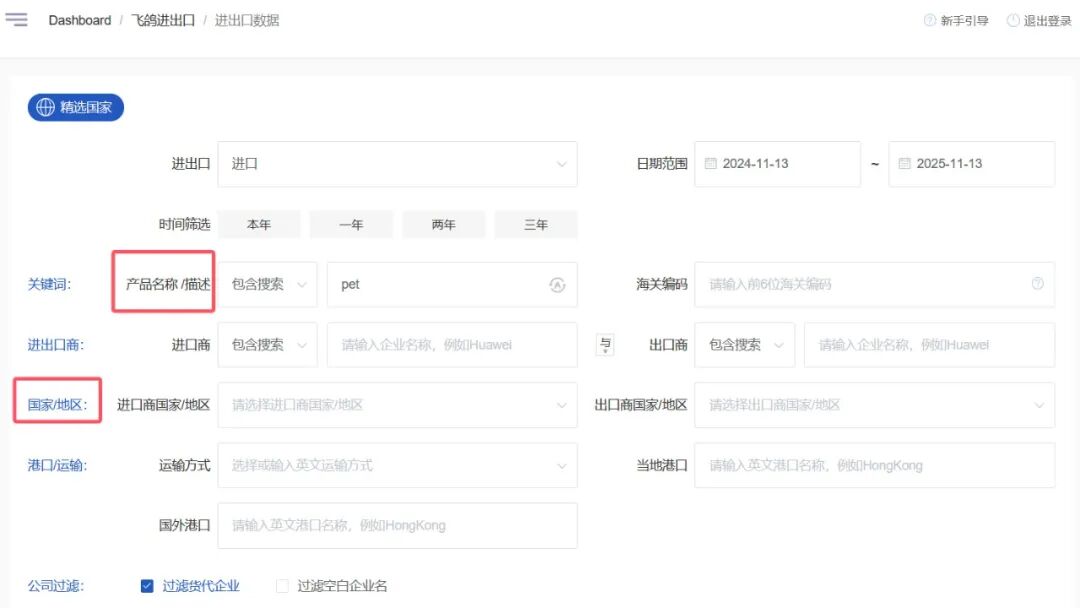Select the 三年 time filter button
The height and width of the screenshot is (608, 1080).
(536, 225)
